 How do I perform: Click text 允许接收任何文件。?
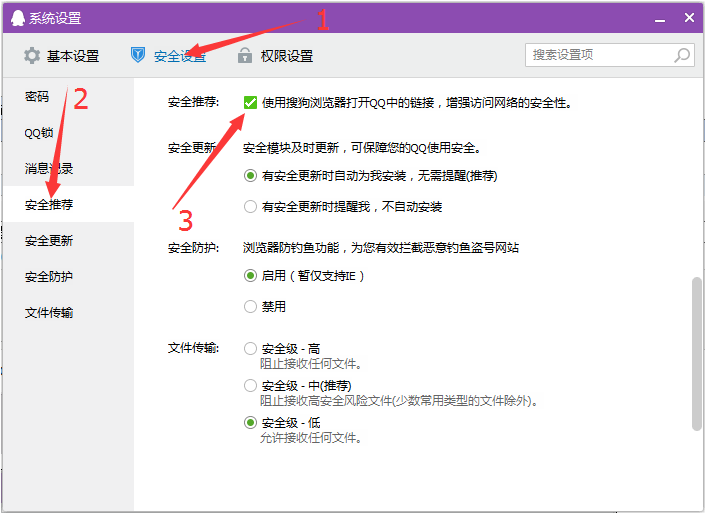(x=311, y=437)
